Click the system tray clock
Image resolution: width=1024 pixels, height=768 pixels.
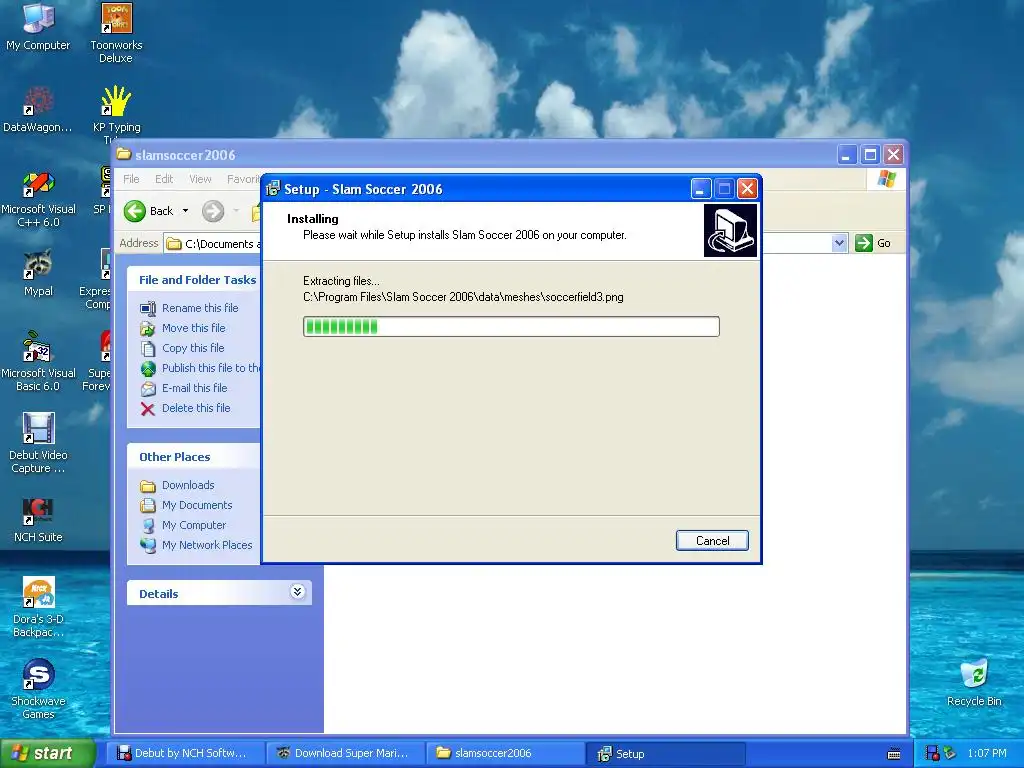tap(987, 754)
